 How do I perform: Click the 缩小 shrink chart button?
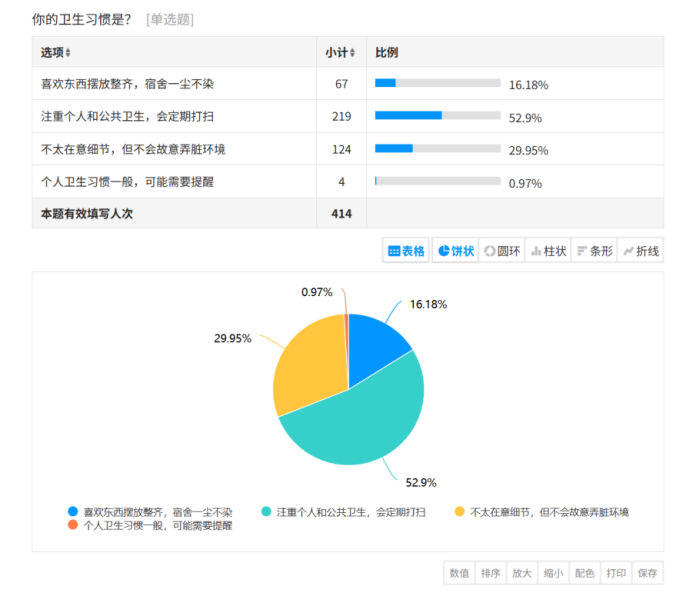[553, 573]
